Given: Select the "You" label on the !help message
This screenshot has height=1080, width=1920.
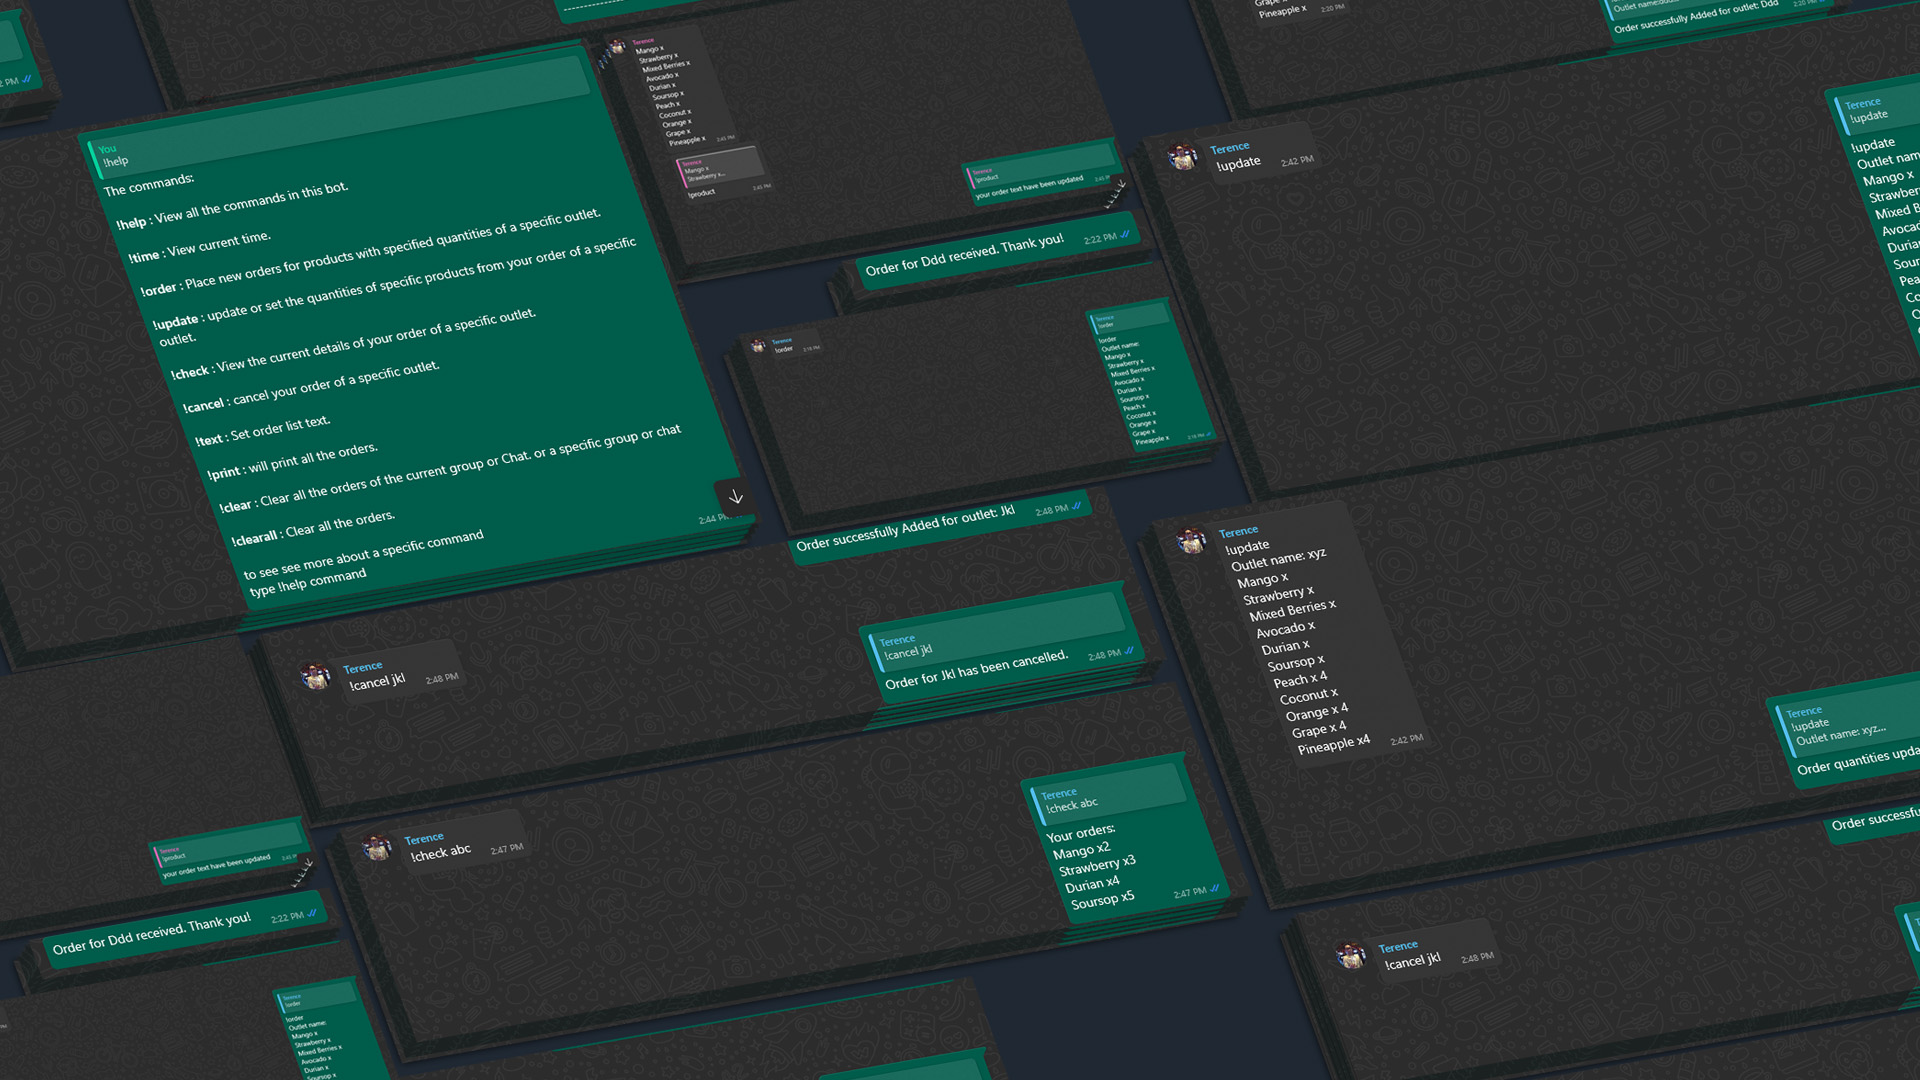Looking at the screenshot, I should point(106,149).
